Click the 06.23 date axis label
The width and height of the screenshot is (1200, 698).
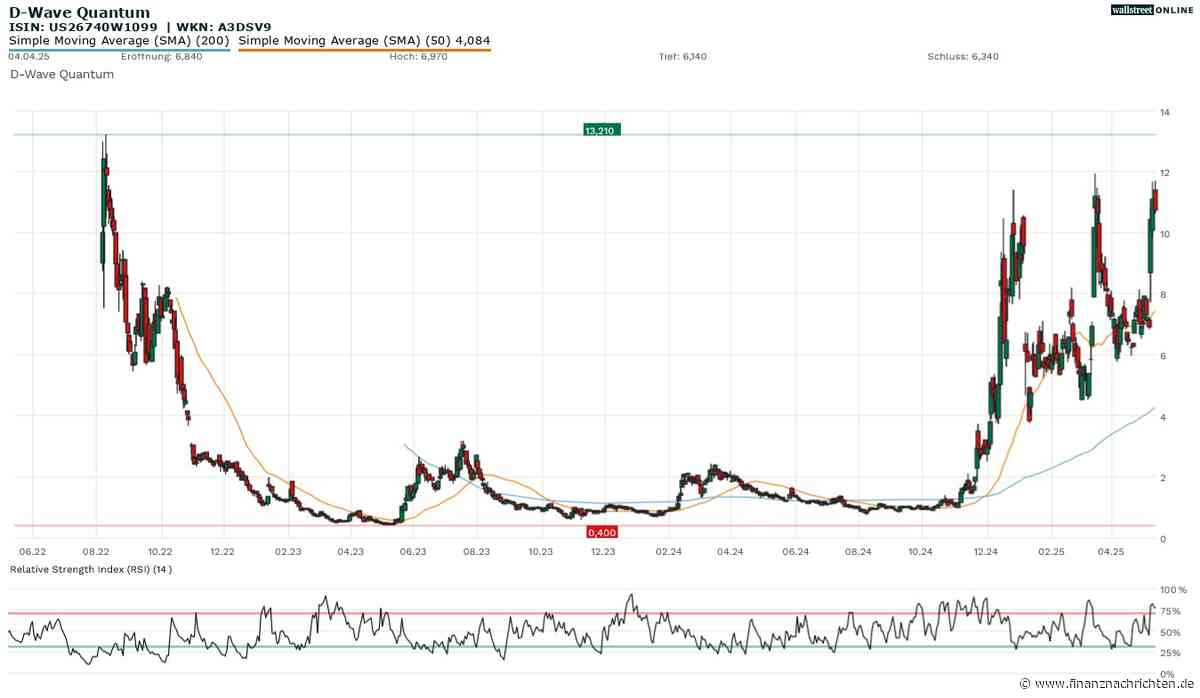pos(413,550)
